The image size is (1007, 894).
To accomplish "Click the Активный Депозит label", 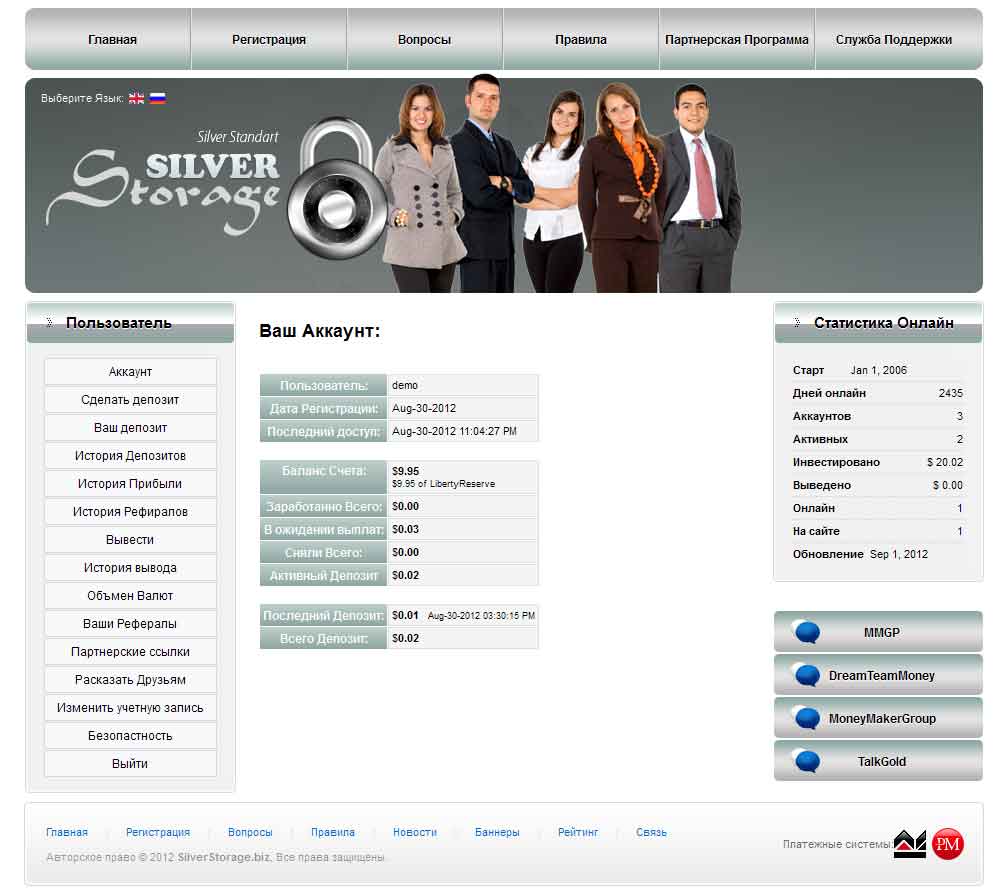I will point(323,575).
